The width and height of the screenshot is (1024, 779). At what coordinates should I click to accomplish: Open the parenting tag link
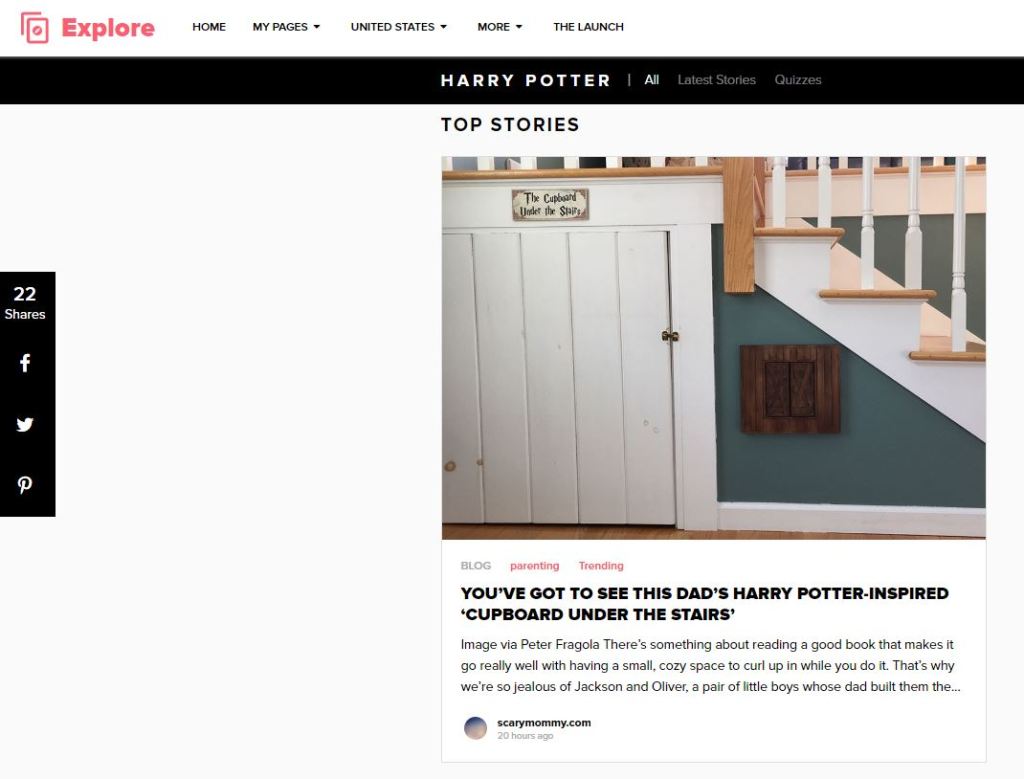(x=535, y=566)
